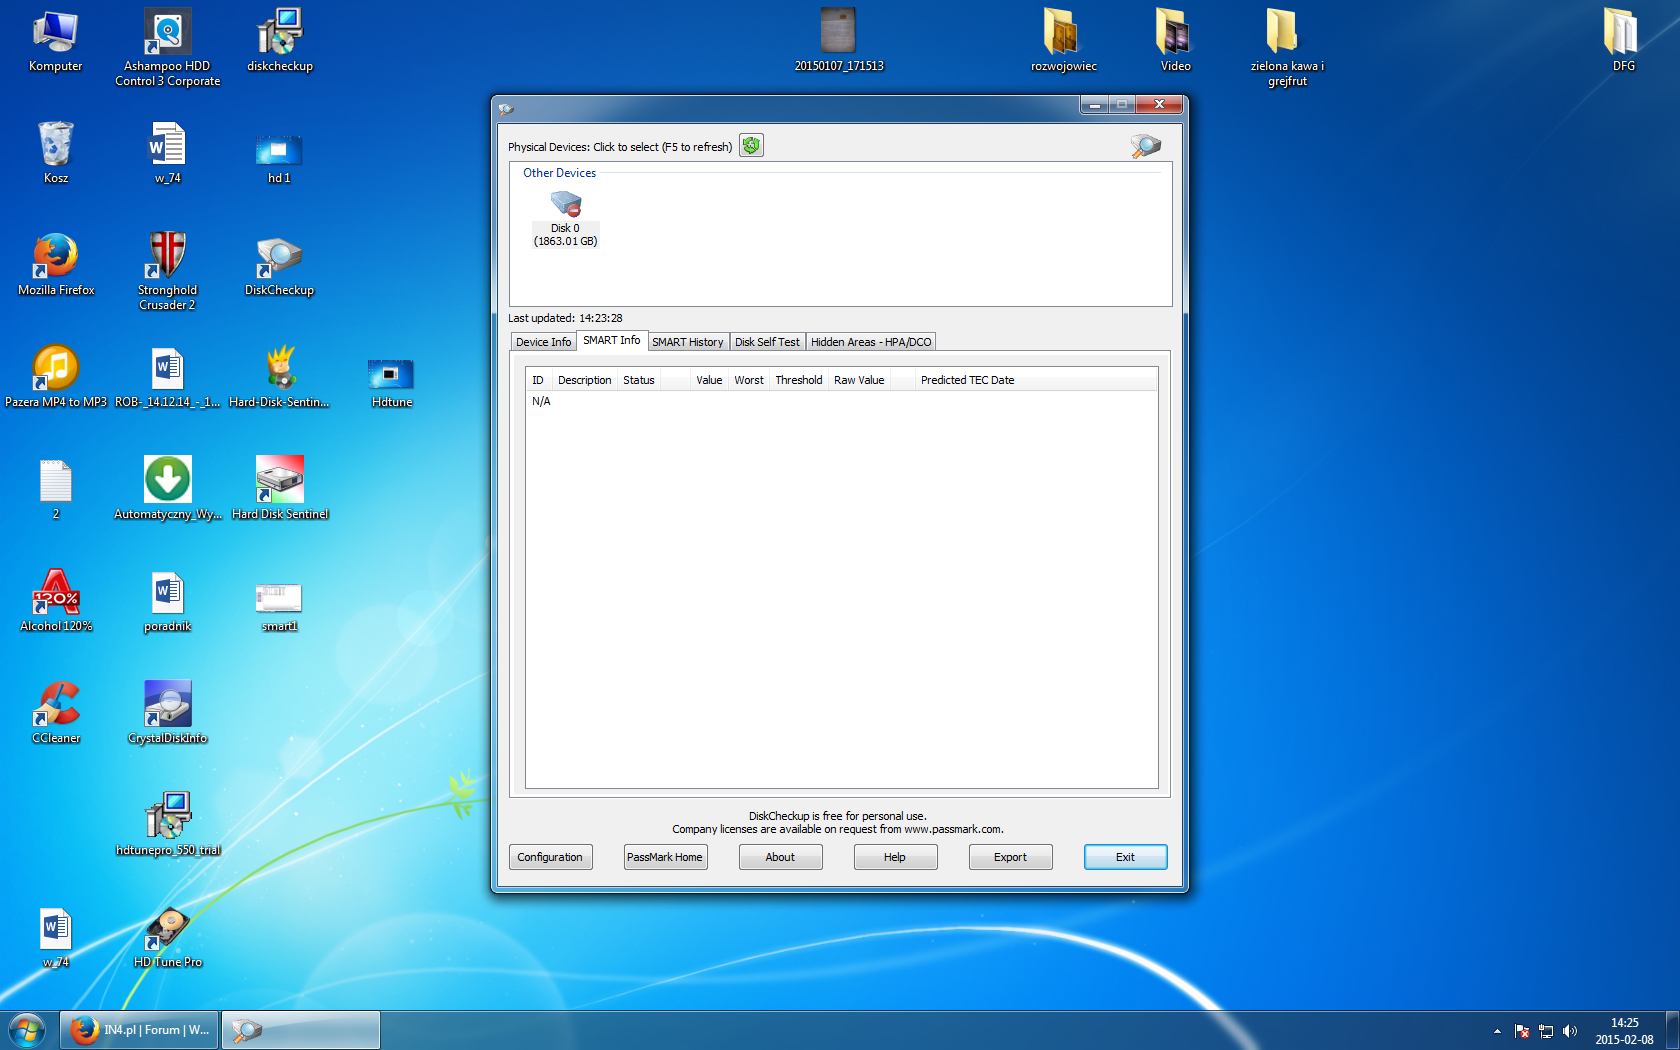1680x1050 pixels.
Task: Click the refresh devices icon in DiskCheckup
Action: pos(751,146)
